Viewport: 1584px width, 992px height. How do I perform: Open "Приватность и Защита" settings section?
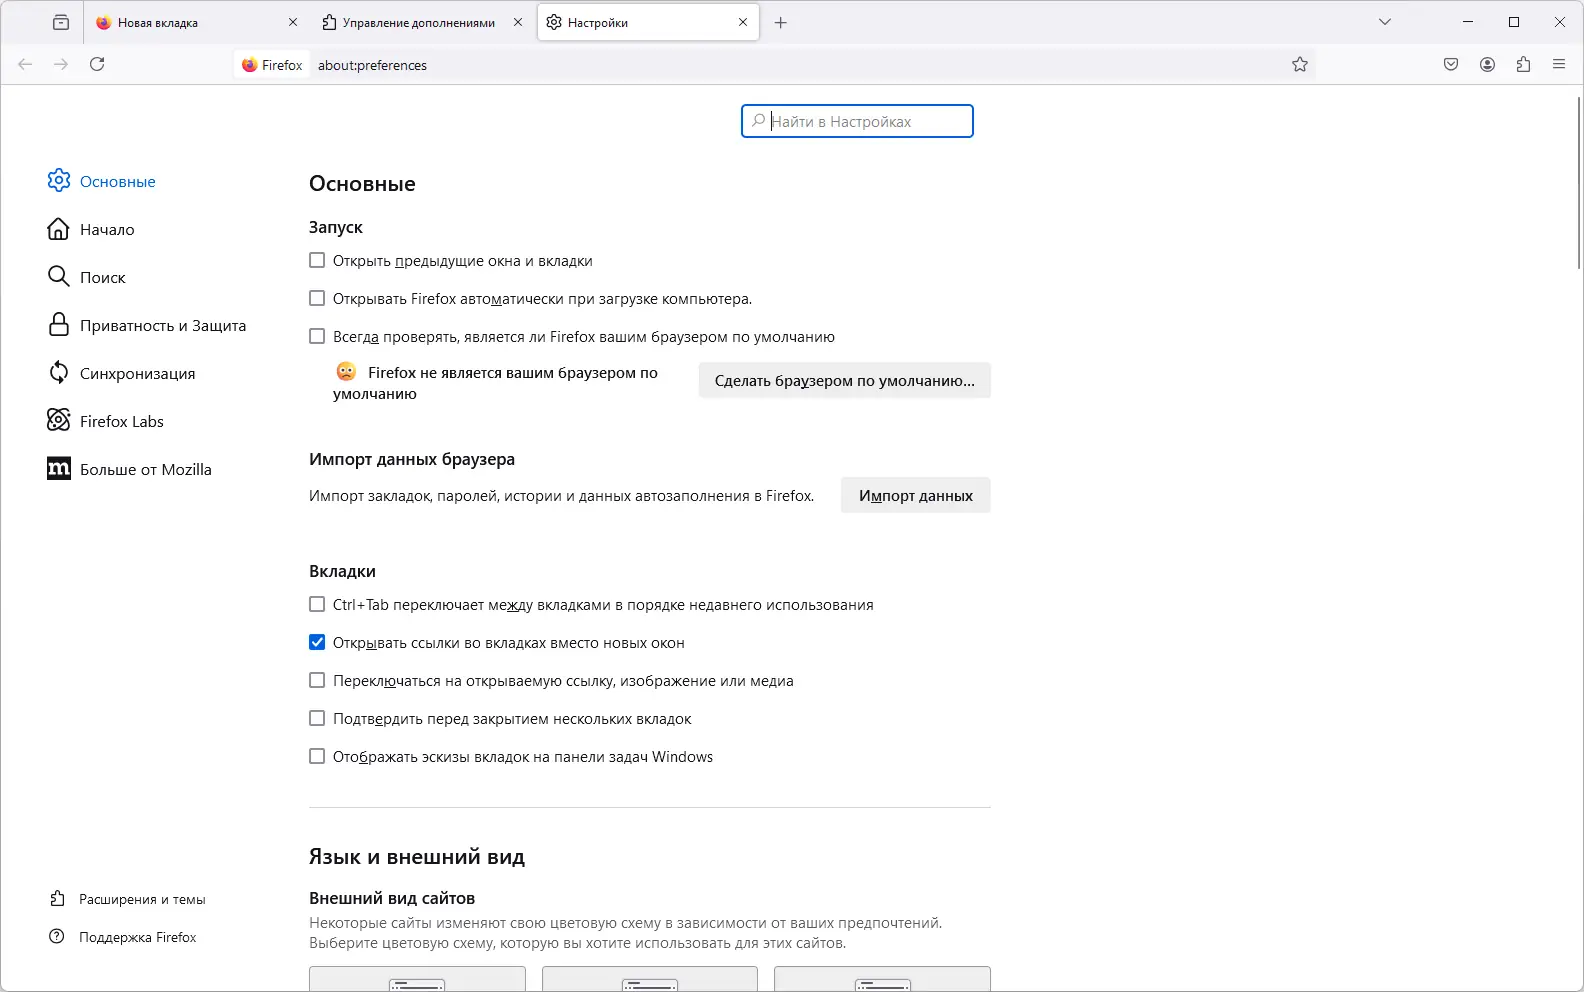(x=162, y=326)
